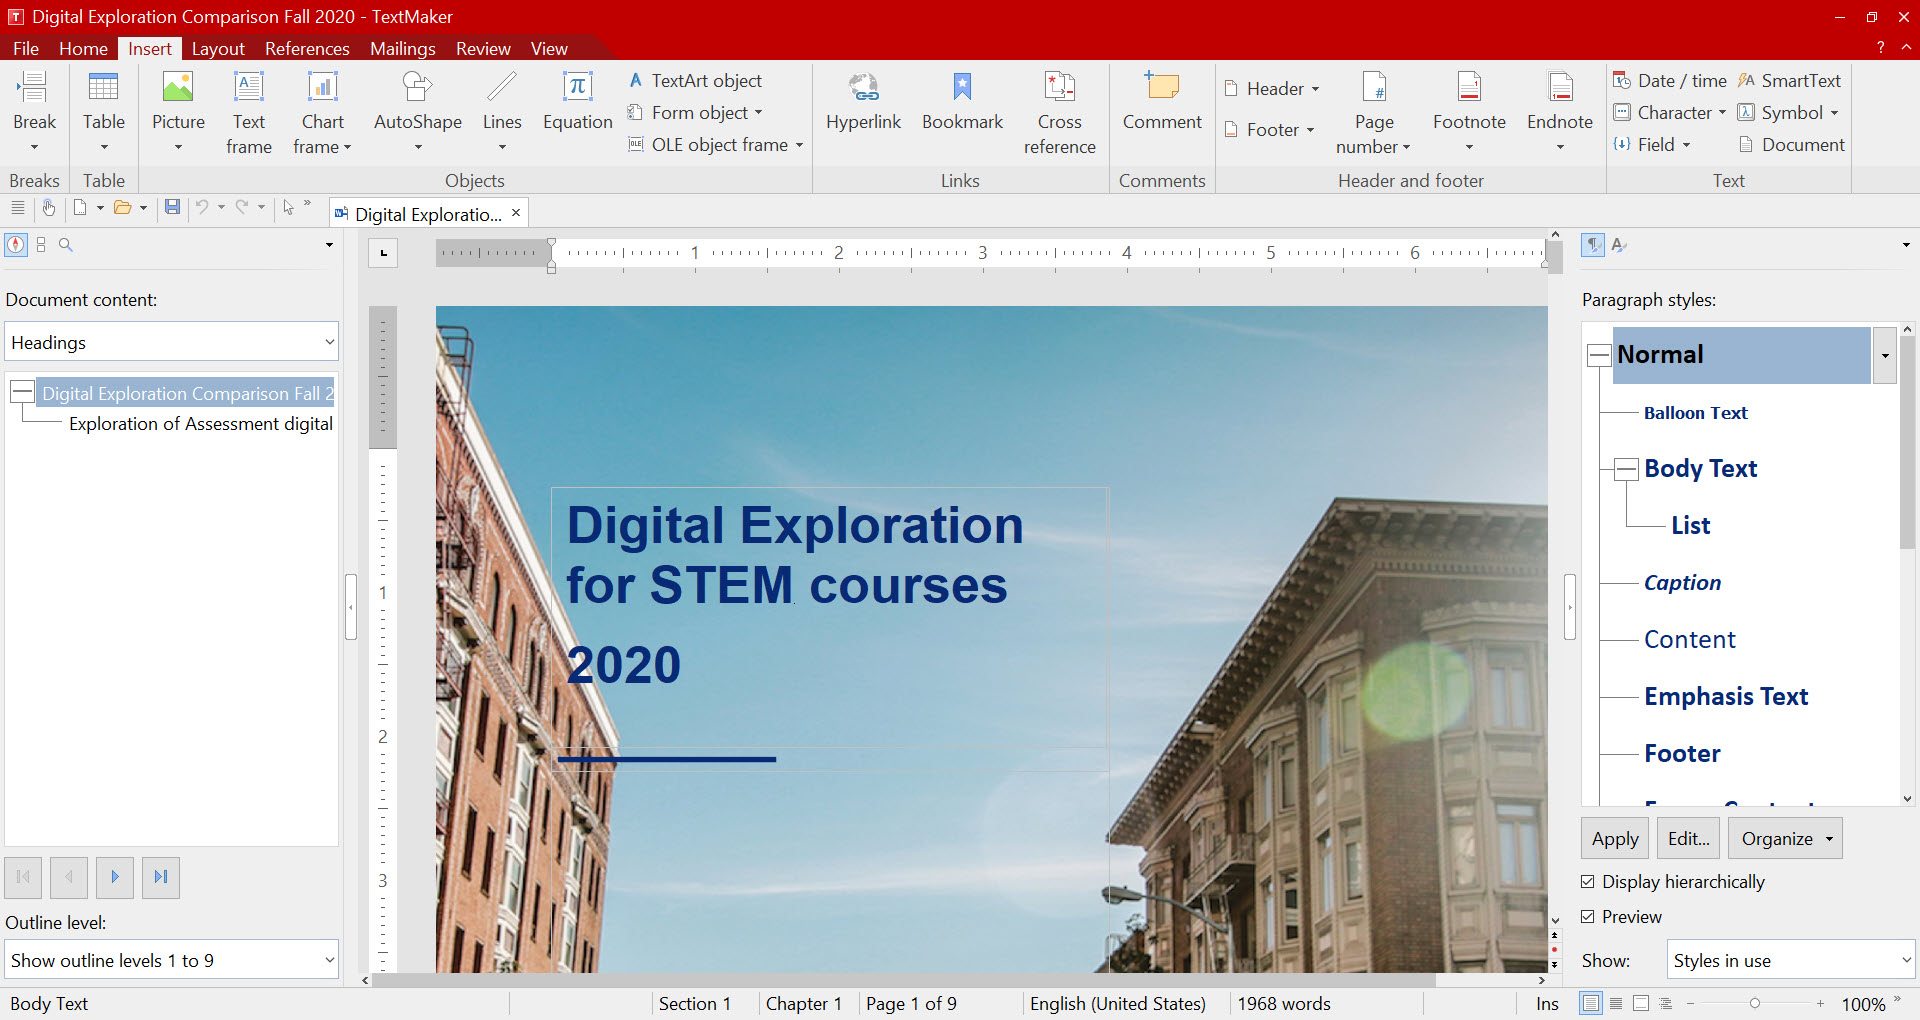Open the Show outline levels dropdown
1920x1020 pixels.
point(172,960)
